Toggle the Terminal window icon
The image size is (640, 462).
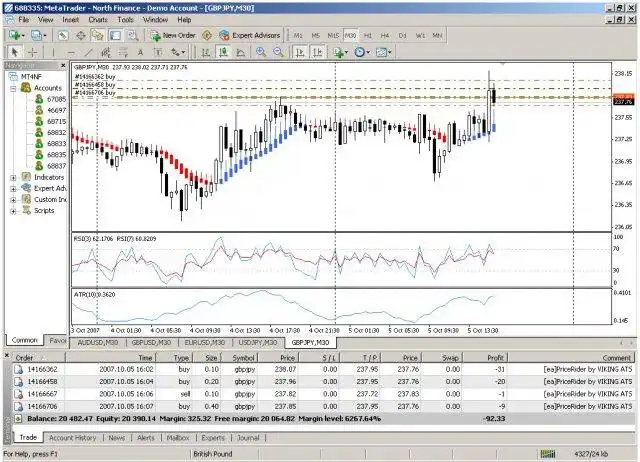116,36
